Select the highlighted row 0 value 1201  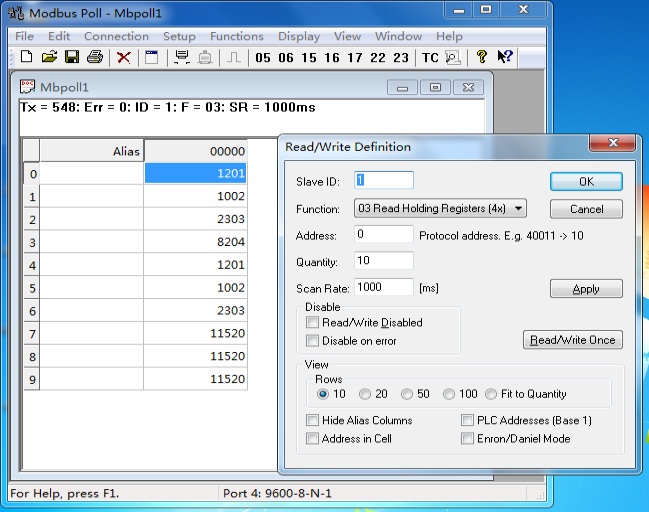(x=195, y=173)
